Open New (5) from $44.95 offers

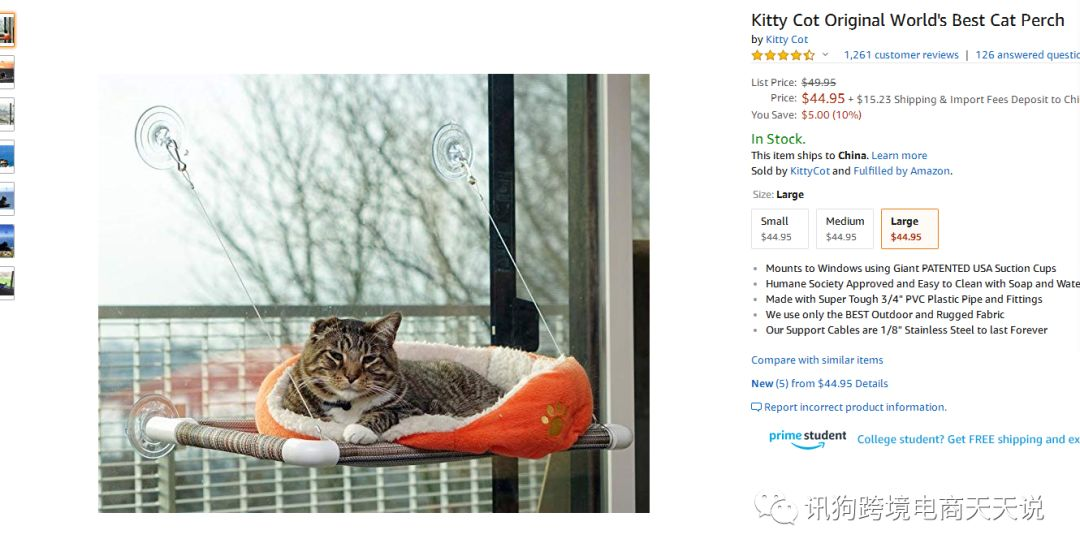tap(819, 384)
